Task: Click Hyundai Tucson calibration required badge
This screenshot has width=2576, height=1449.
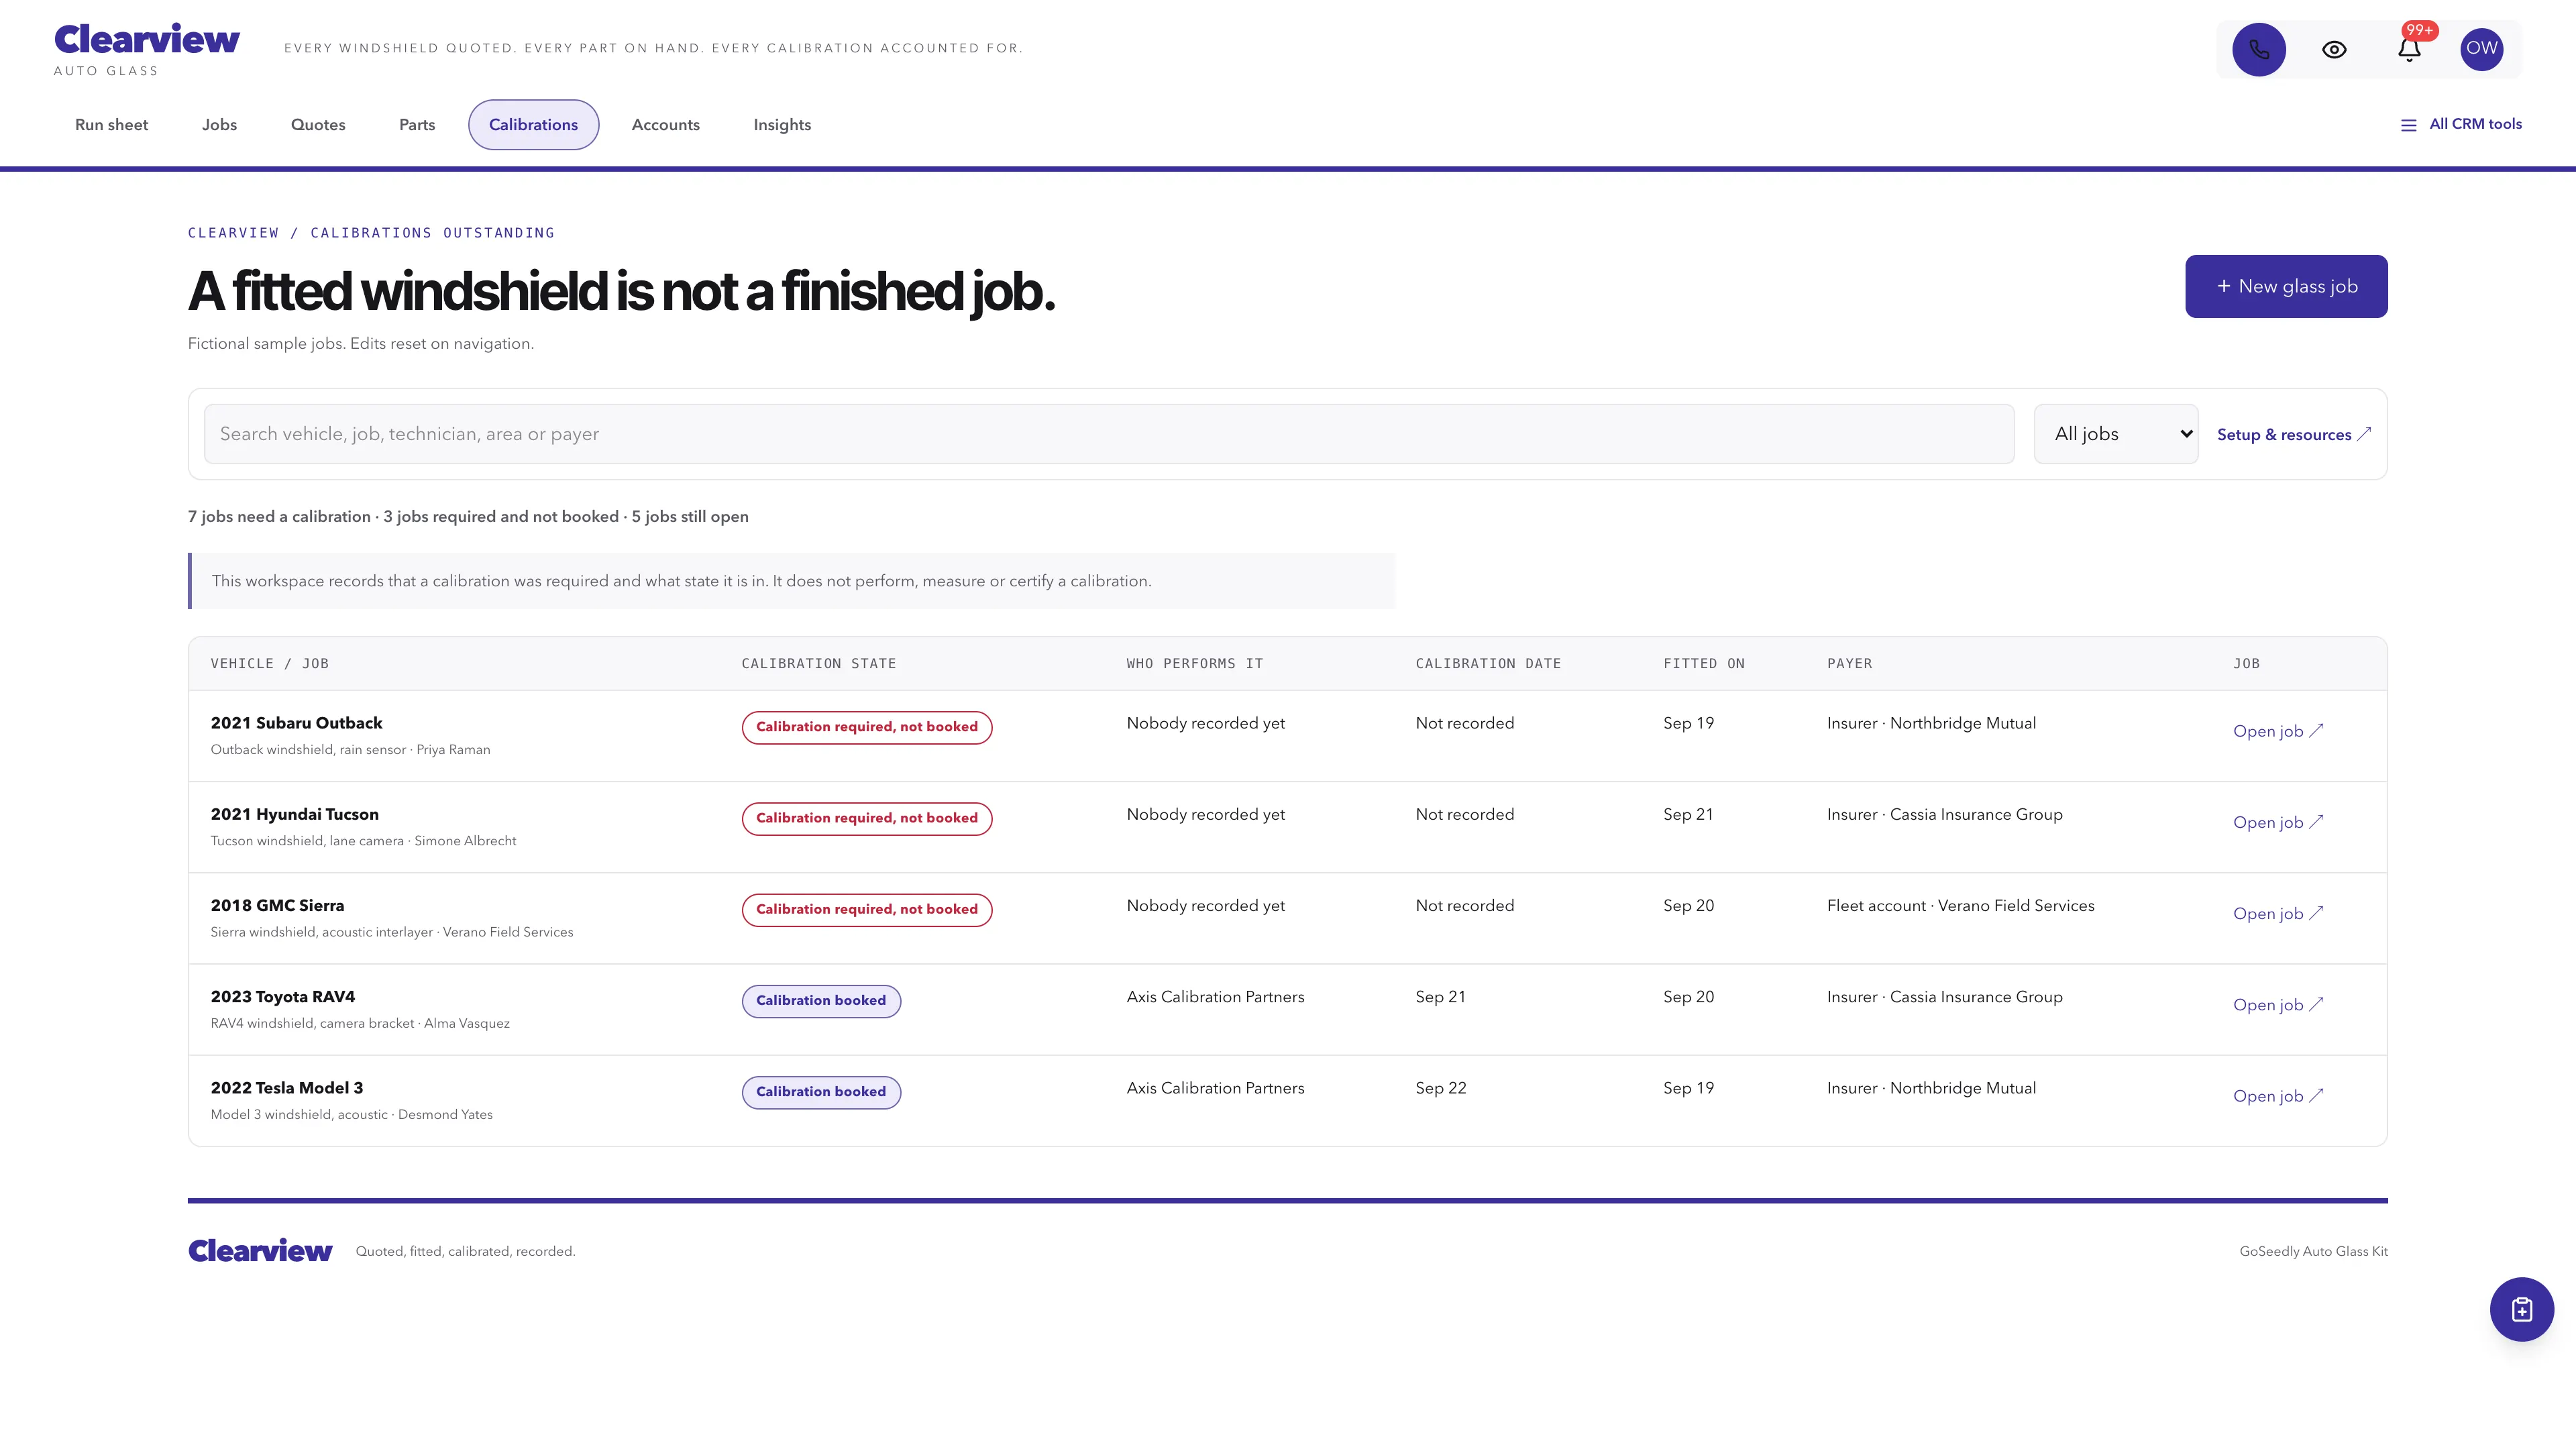Action: pyautogui.click(x=866, y=818)
